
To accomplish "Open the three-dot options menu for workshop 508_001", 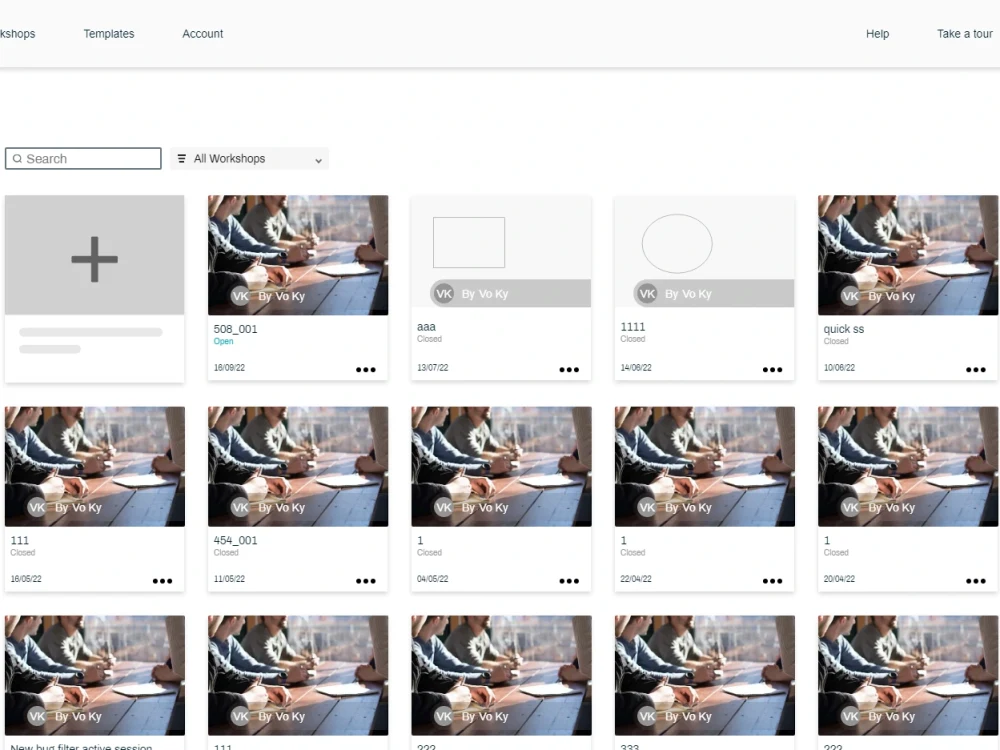I will point(366,369).
